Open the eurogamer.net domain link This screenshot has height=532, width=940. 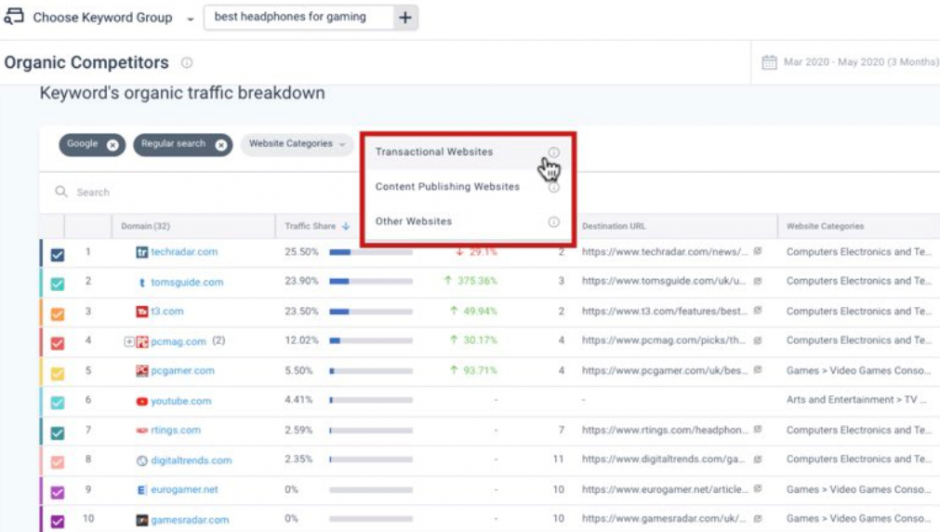185,489
